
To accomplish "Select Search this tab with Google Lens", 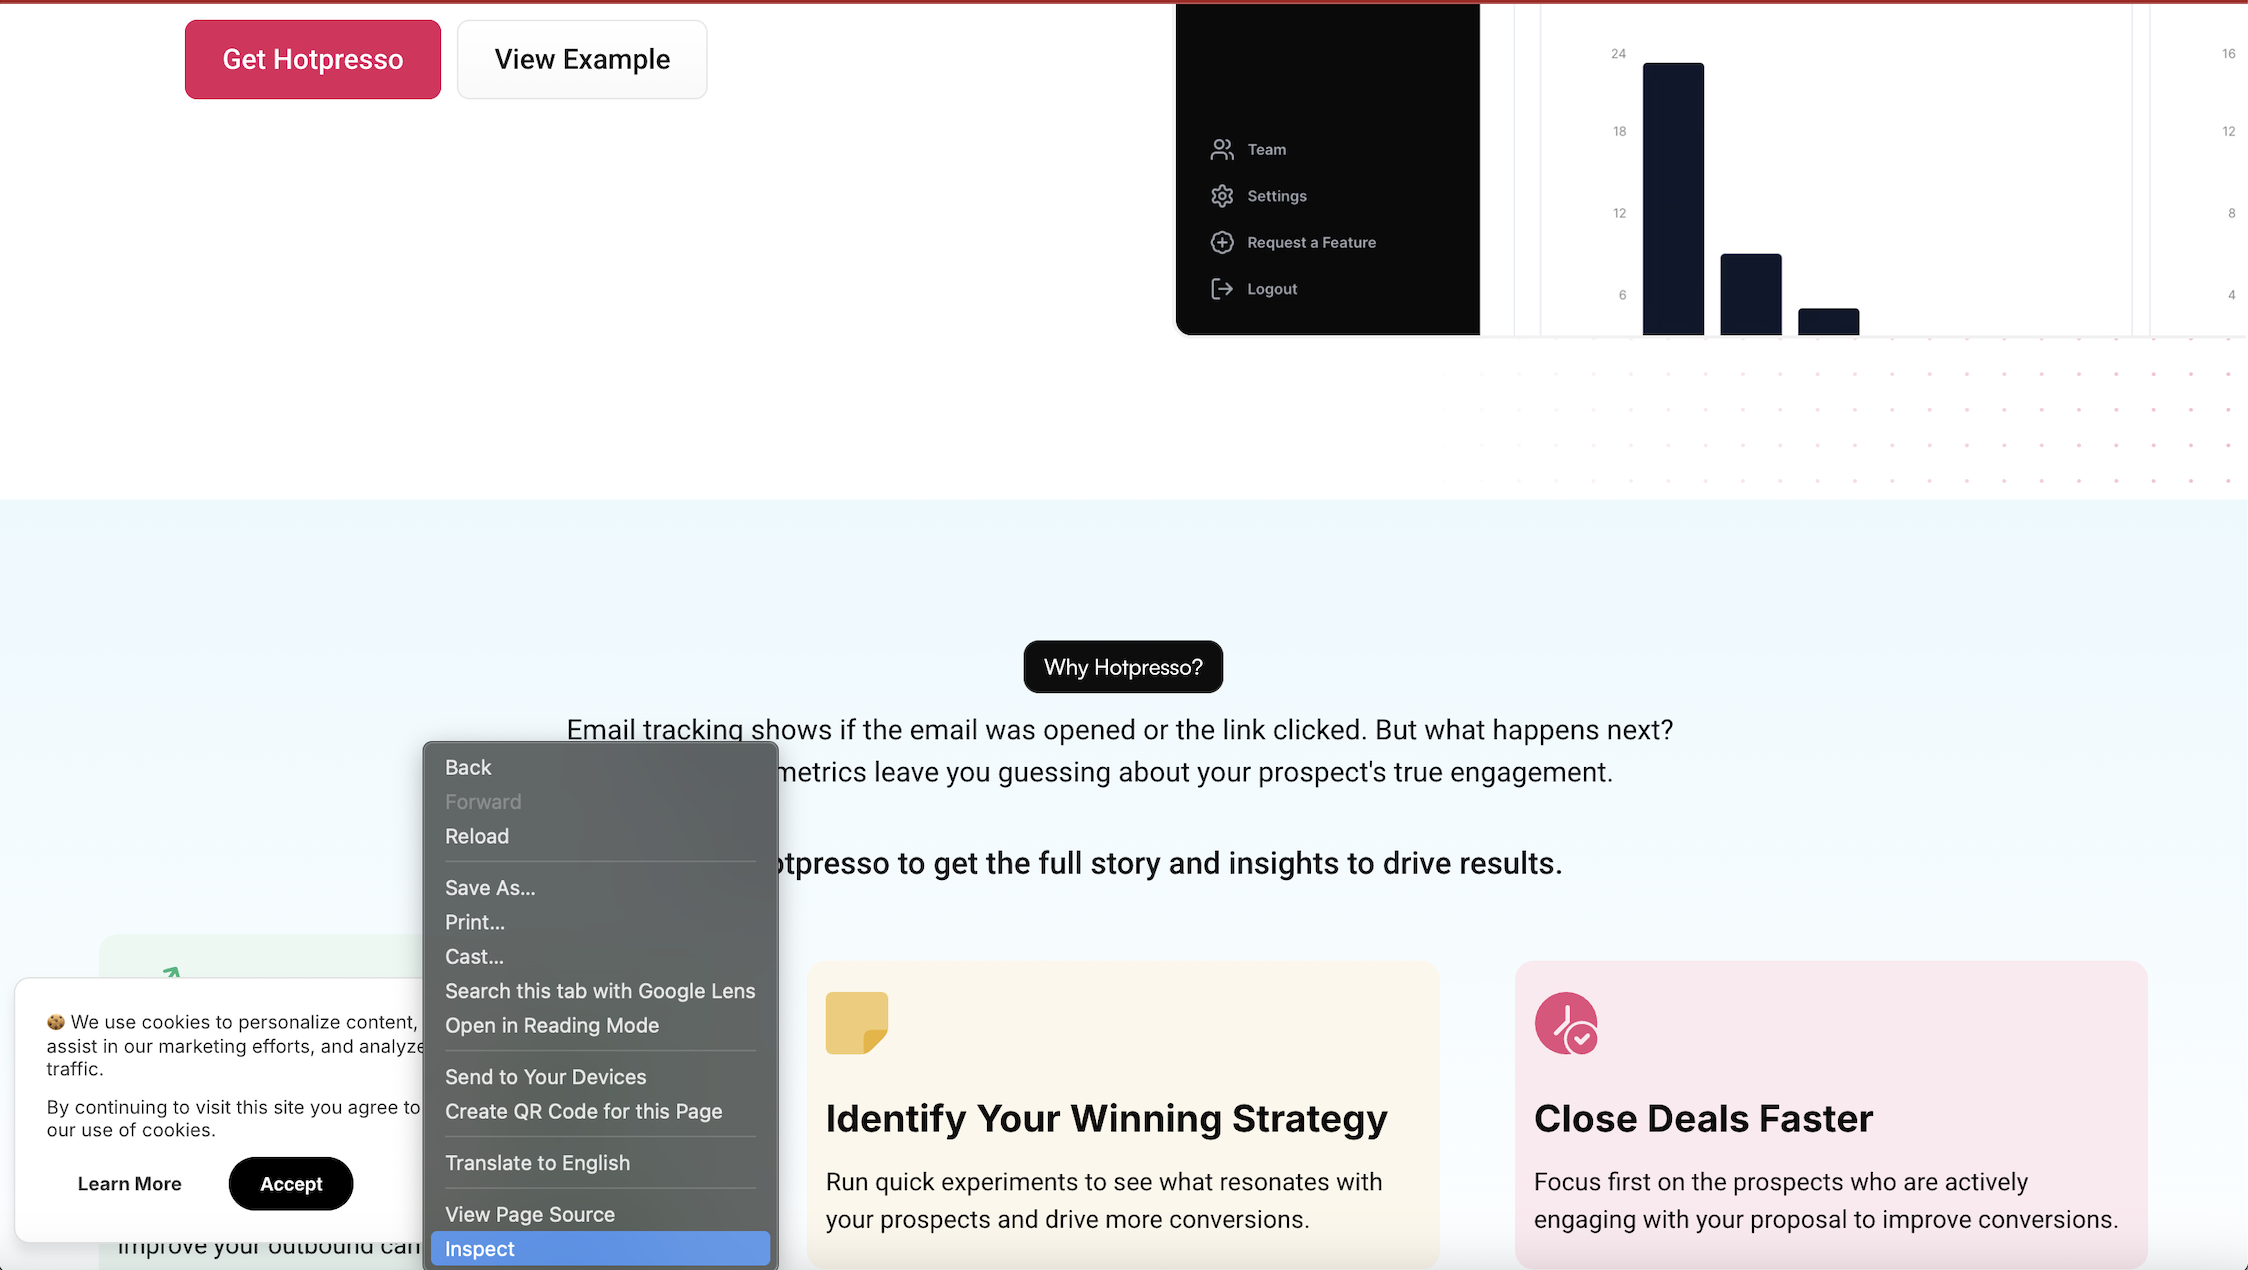I will pos(599,991).
